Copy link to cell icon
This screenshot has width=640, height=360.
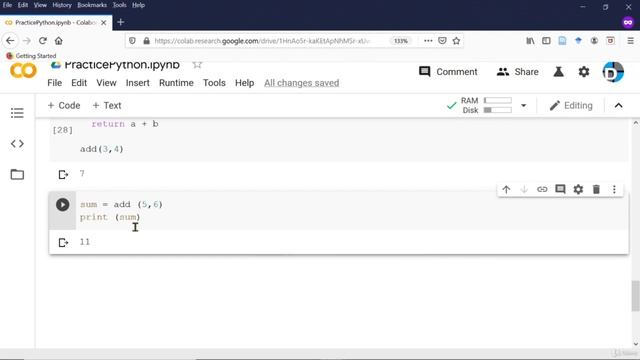pyautogui.click(x=542, y=189)
